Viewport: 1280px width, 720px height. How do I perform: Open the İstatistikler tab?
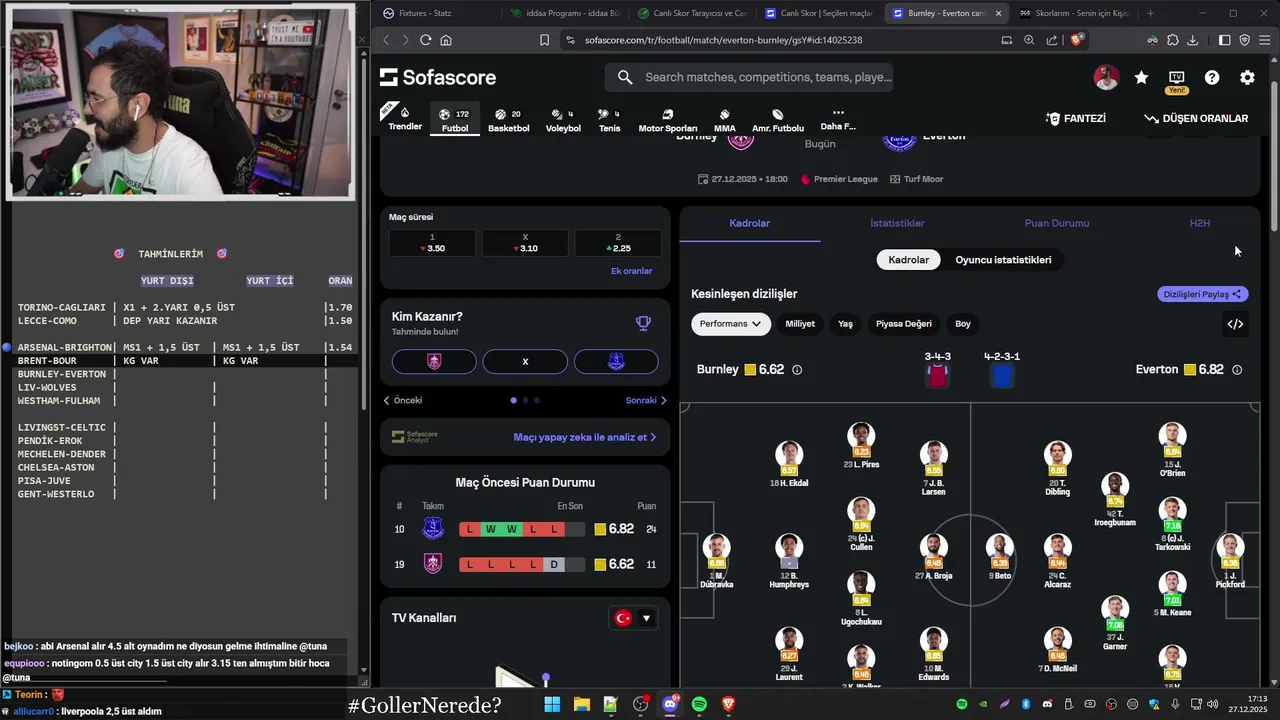coord(897,223)
